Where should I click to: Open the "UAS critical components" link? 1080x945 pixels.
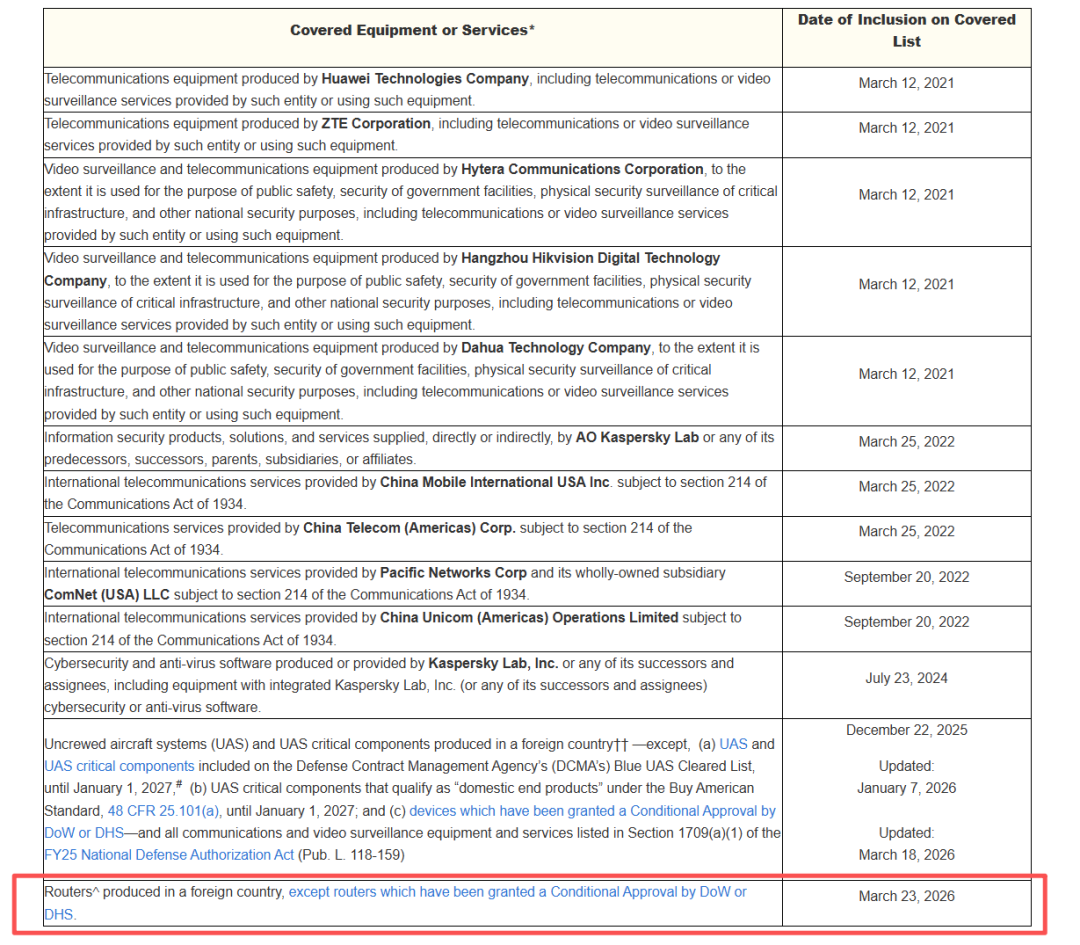coord(119,766)
